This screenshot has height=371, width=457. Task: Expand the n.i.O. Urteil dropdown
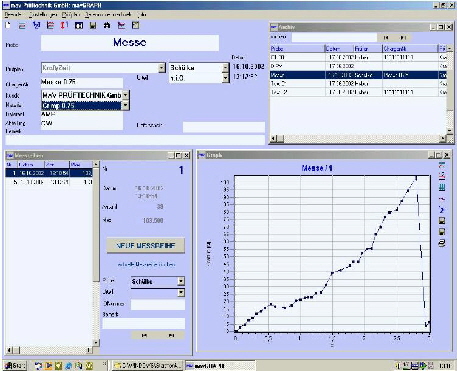coord(226,78)
